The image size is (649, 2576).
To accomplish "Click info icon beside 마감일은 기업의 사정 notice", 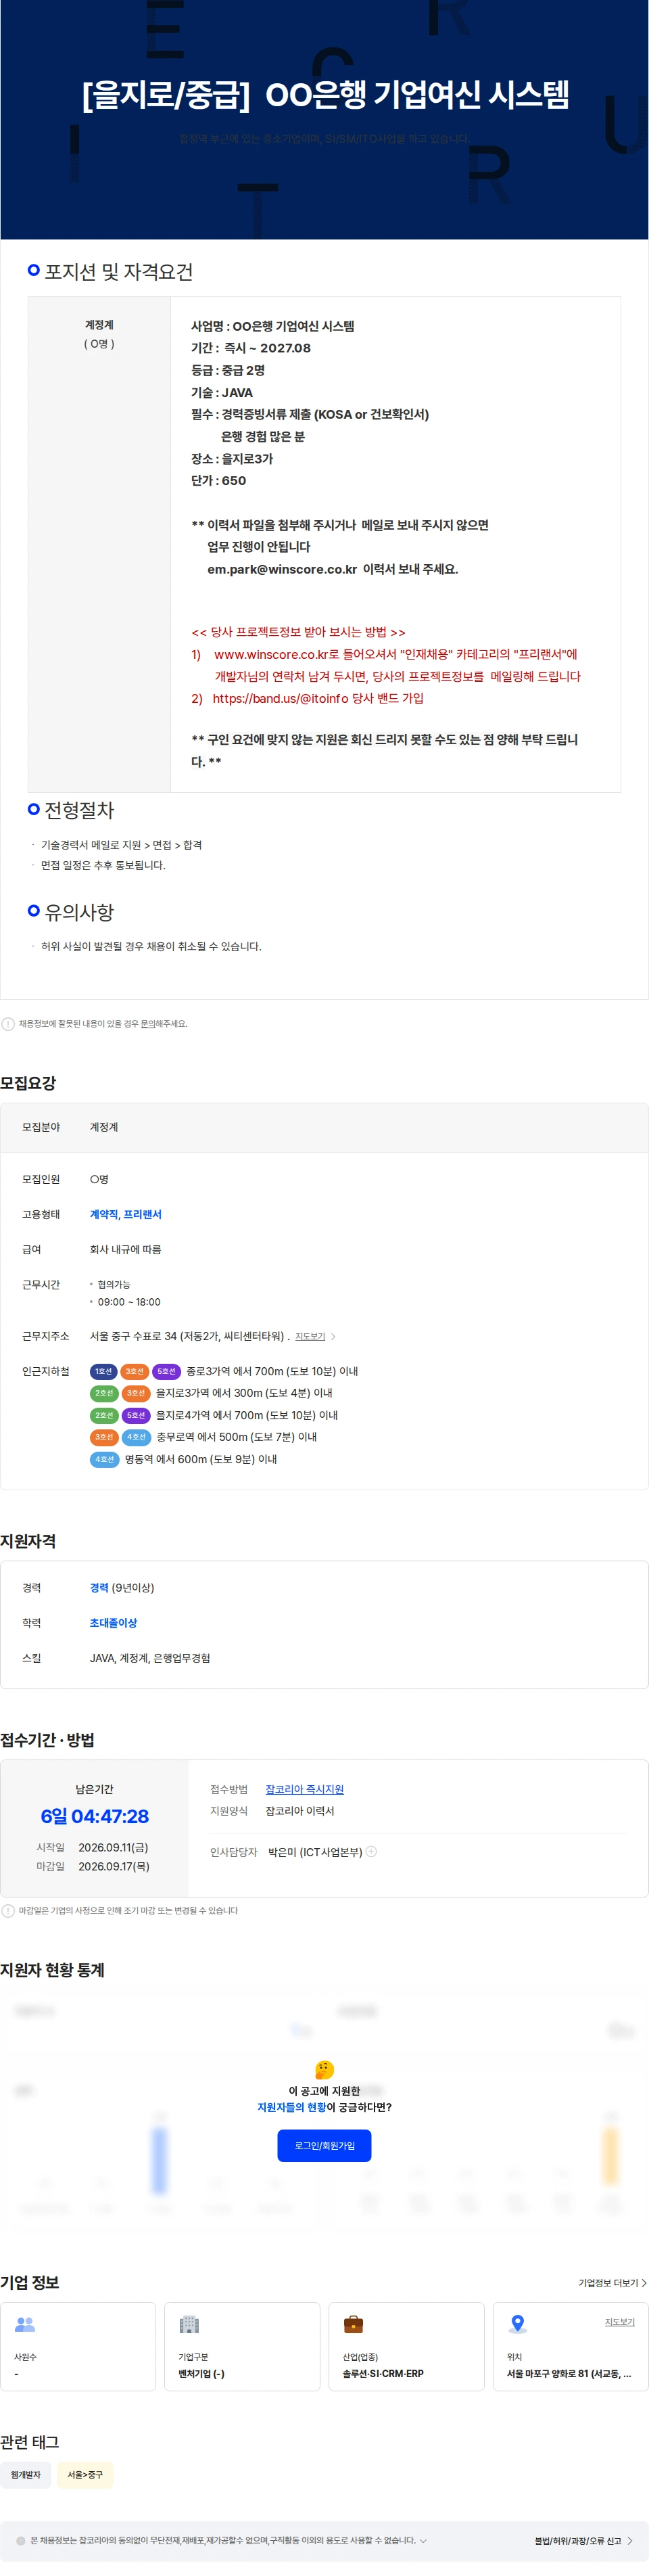I will point(8,1911).
